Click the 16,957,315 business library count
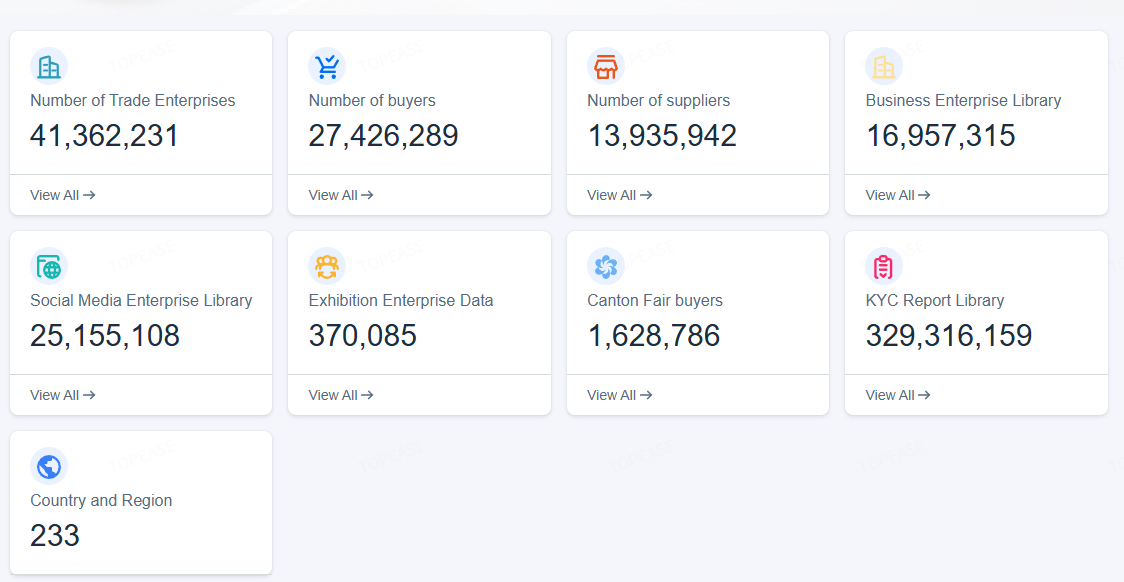This screenshot has width=1124, height=582. click(x=940, y=135)
